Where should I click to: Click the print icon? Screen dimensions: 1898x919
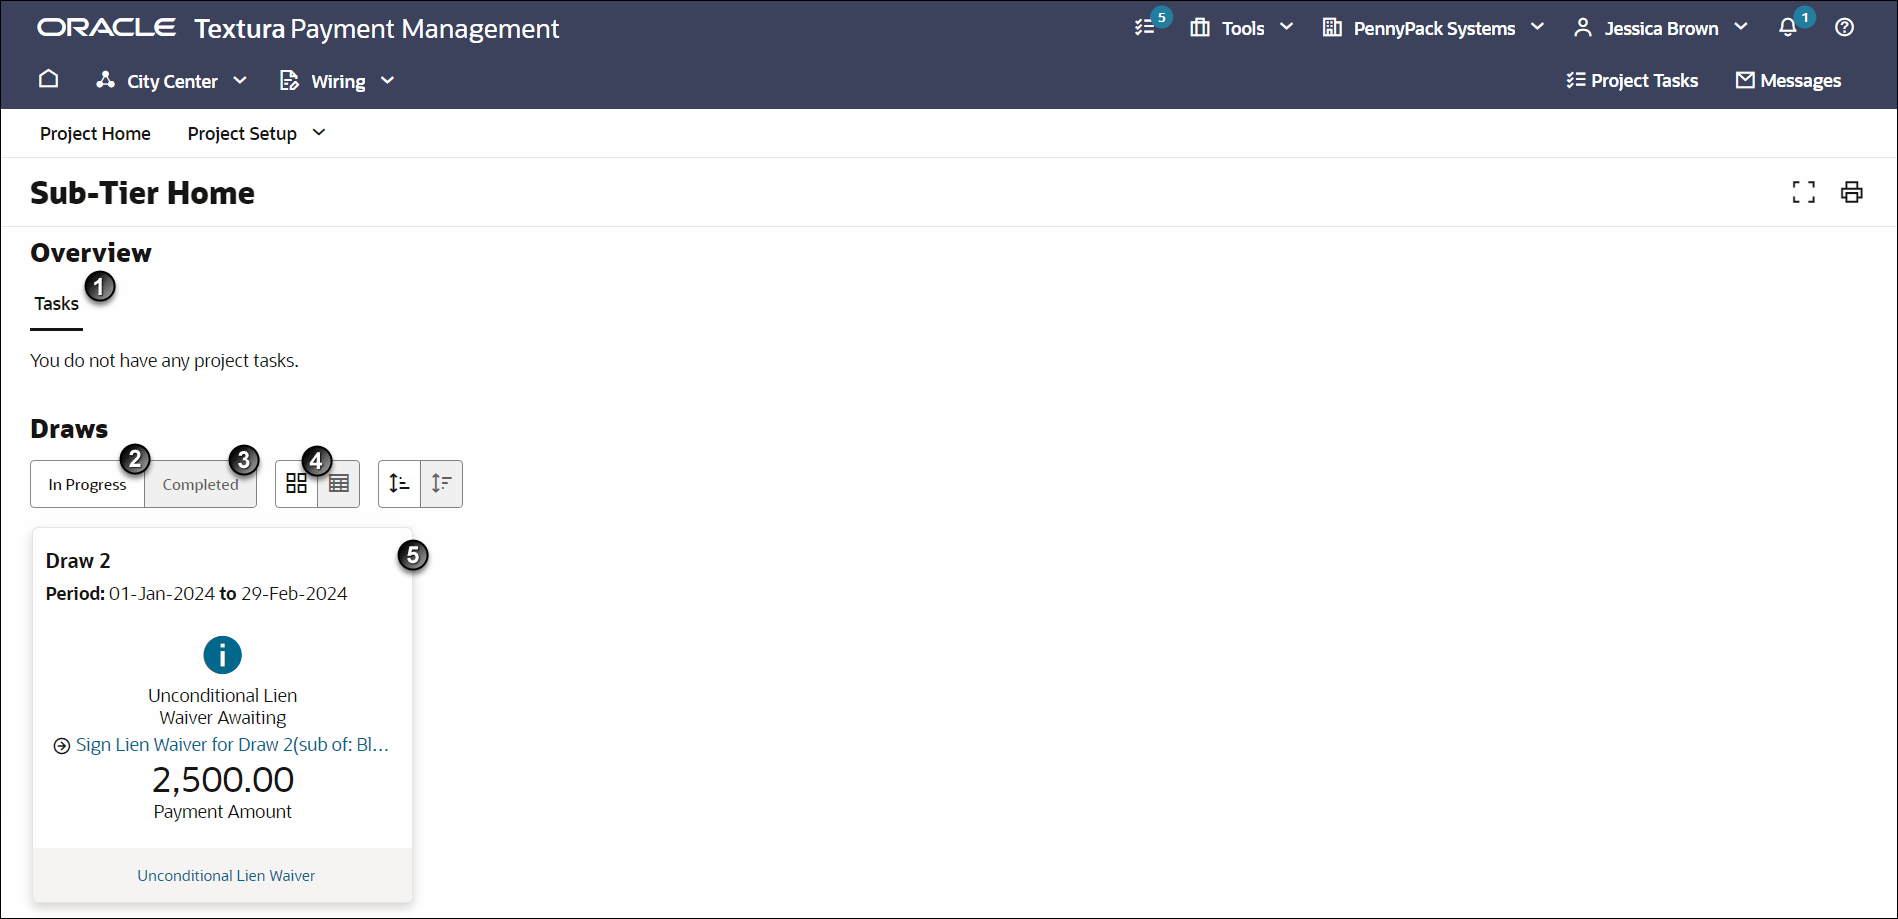(x=1852, y=192)
